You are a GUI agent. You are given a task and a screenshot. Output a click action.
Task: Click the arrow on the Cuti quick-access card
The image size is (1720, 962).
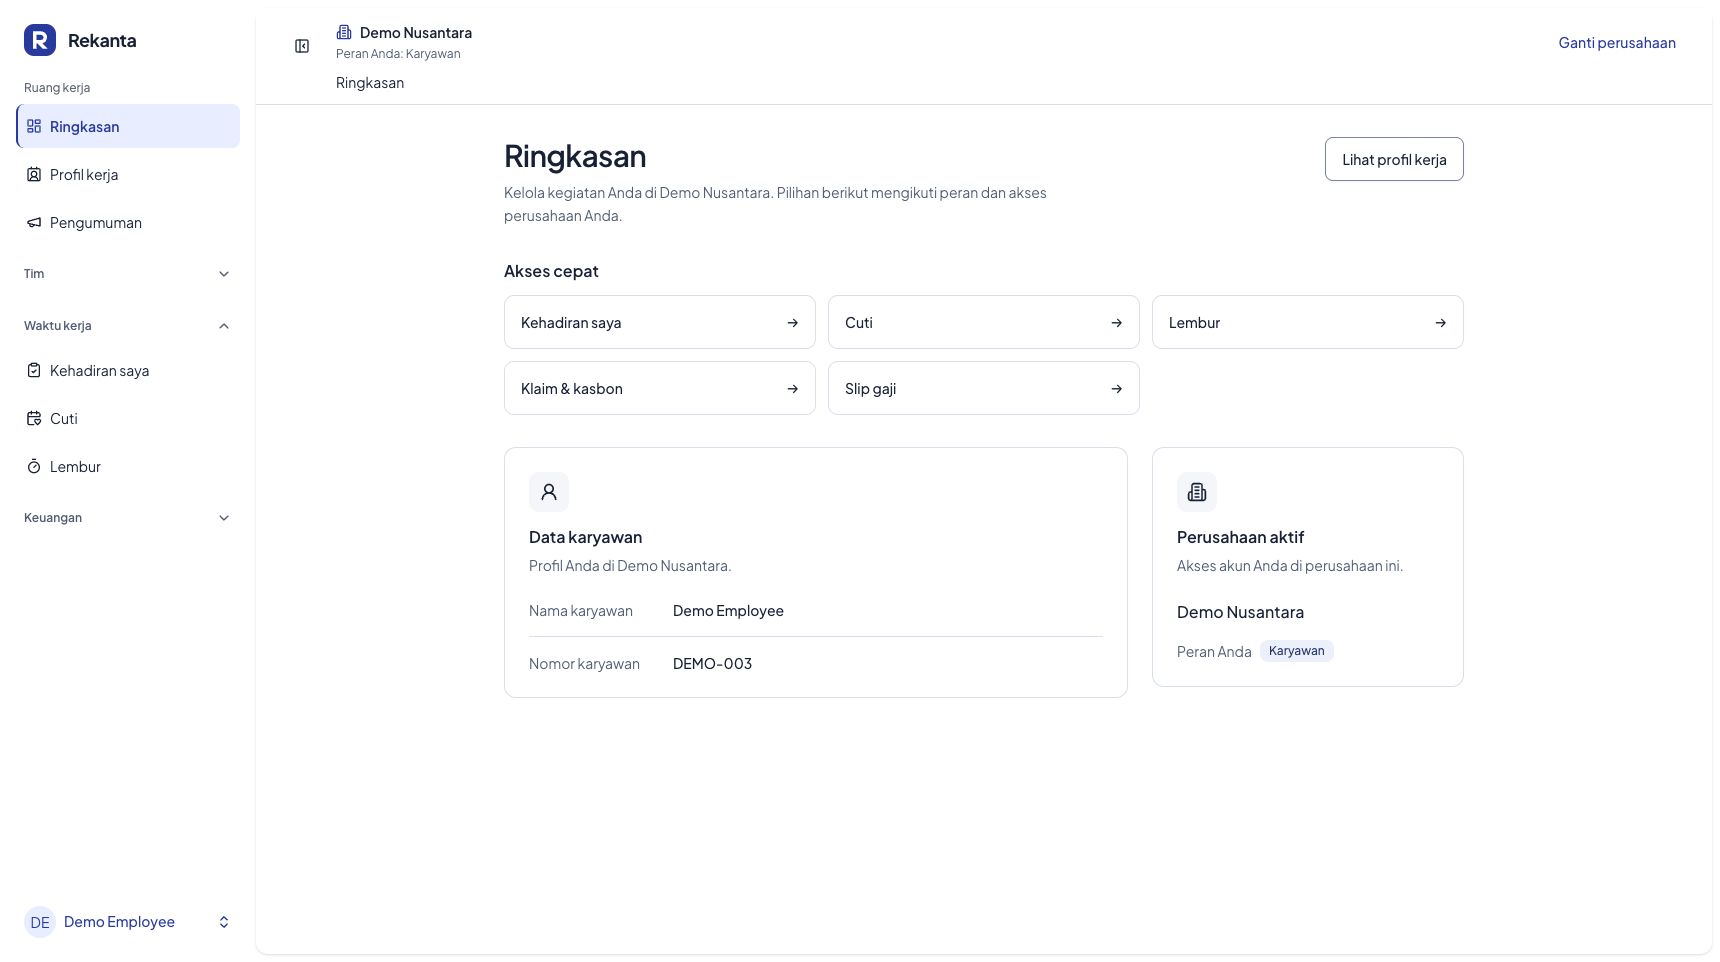point(1117,322)
